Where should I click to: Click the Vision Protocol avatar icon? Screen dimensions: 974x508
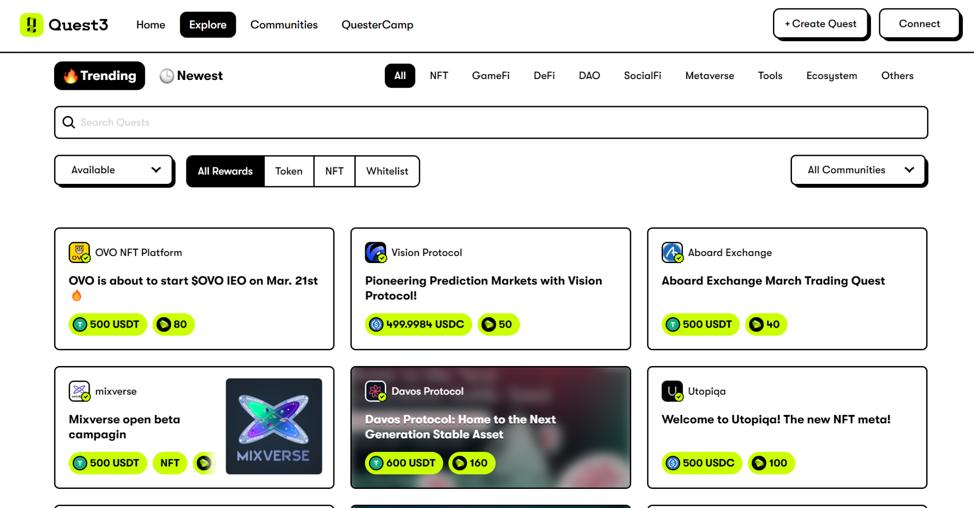(376, 253)
